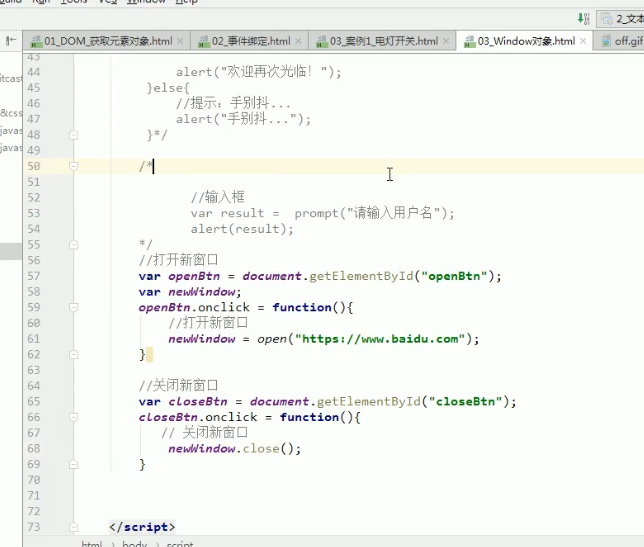Collapse the openBtn function at line 59
This screenshot has height=547, width=644.
coord(74,307)
